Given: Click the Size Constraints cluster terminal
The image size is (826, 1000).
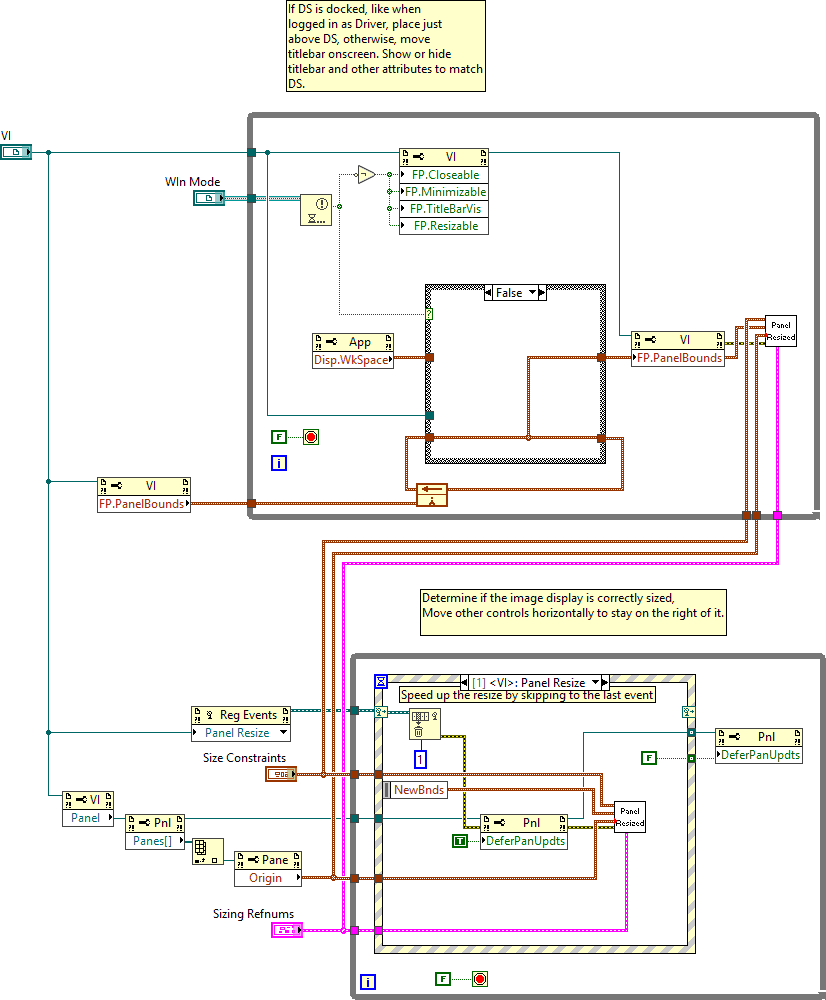Looking at the screenshot, I should click(x=280, y=774).
